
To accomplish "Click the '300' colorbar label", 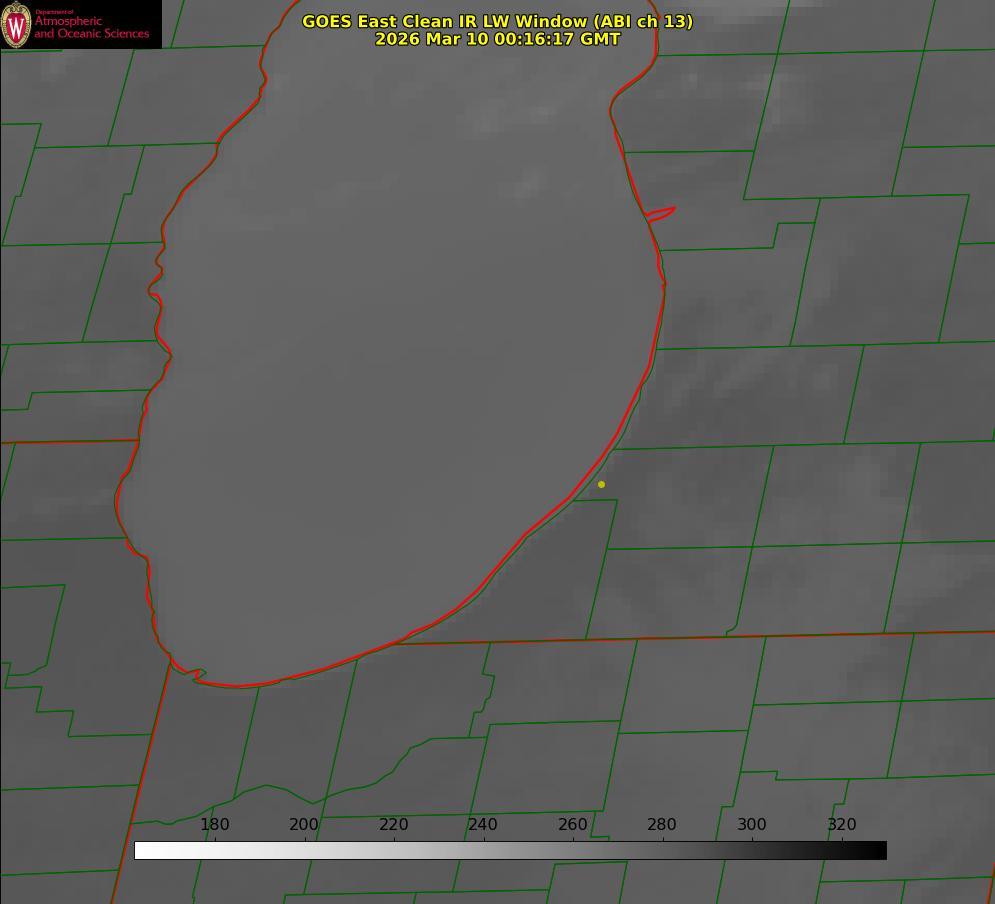I will click(x=752, y=824).
